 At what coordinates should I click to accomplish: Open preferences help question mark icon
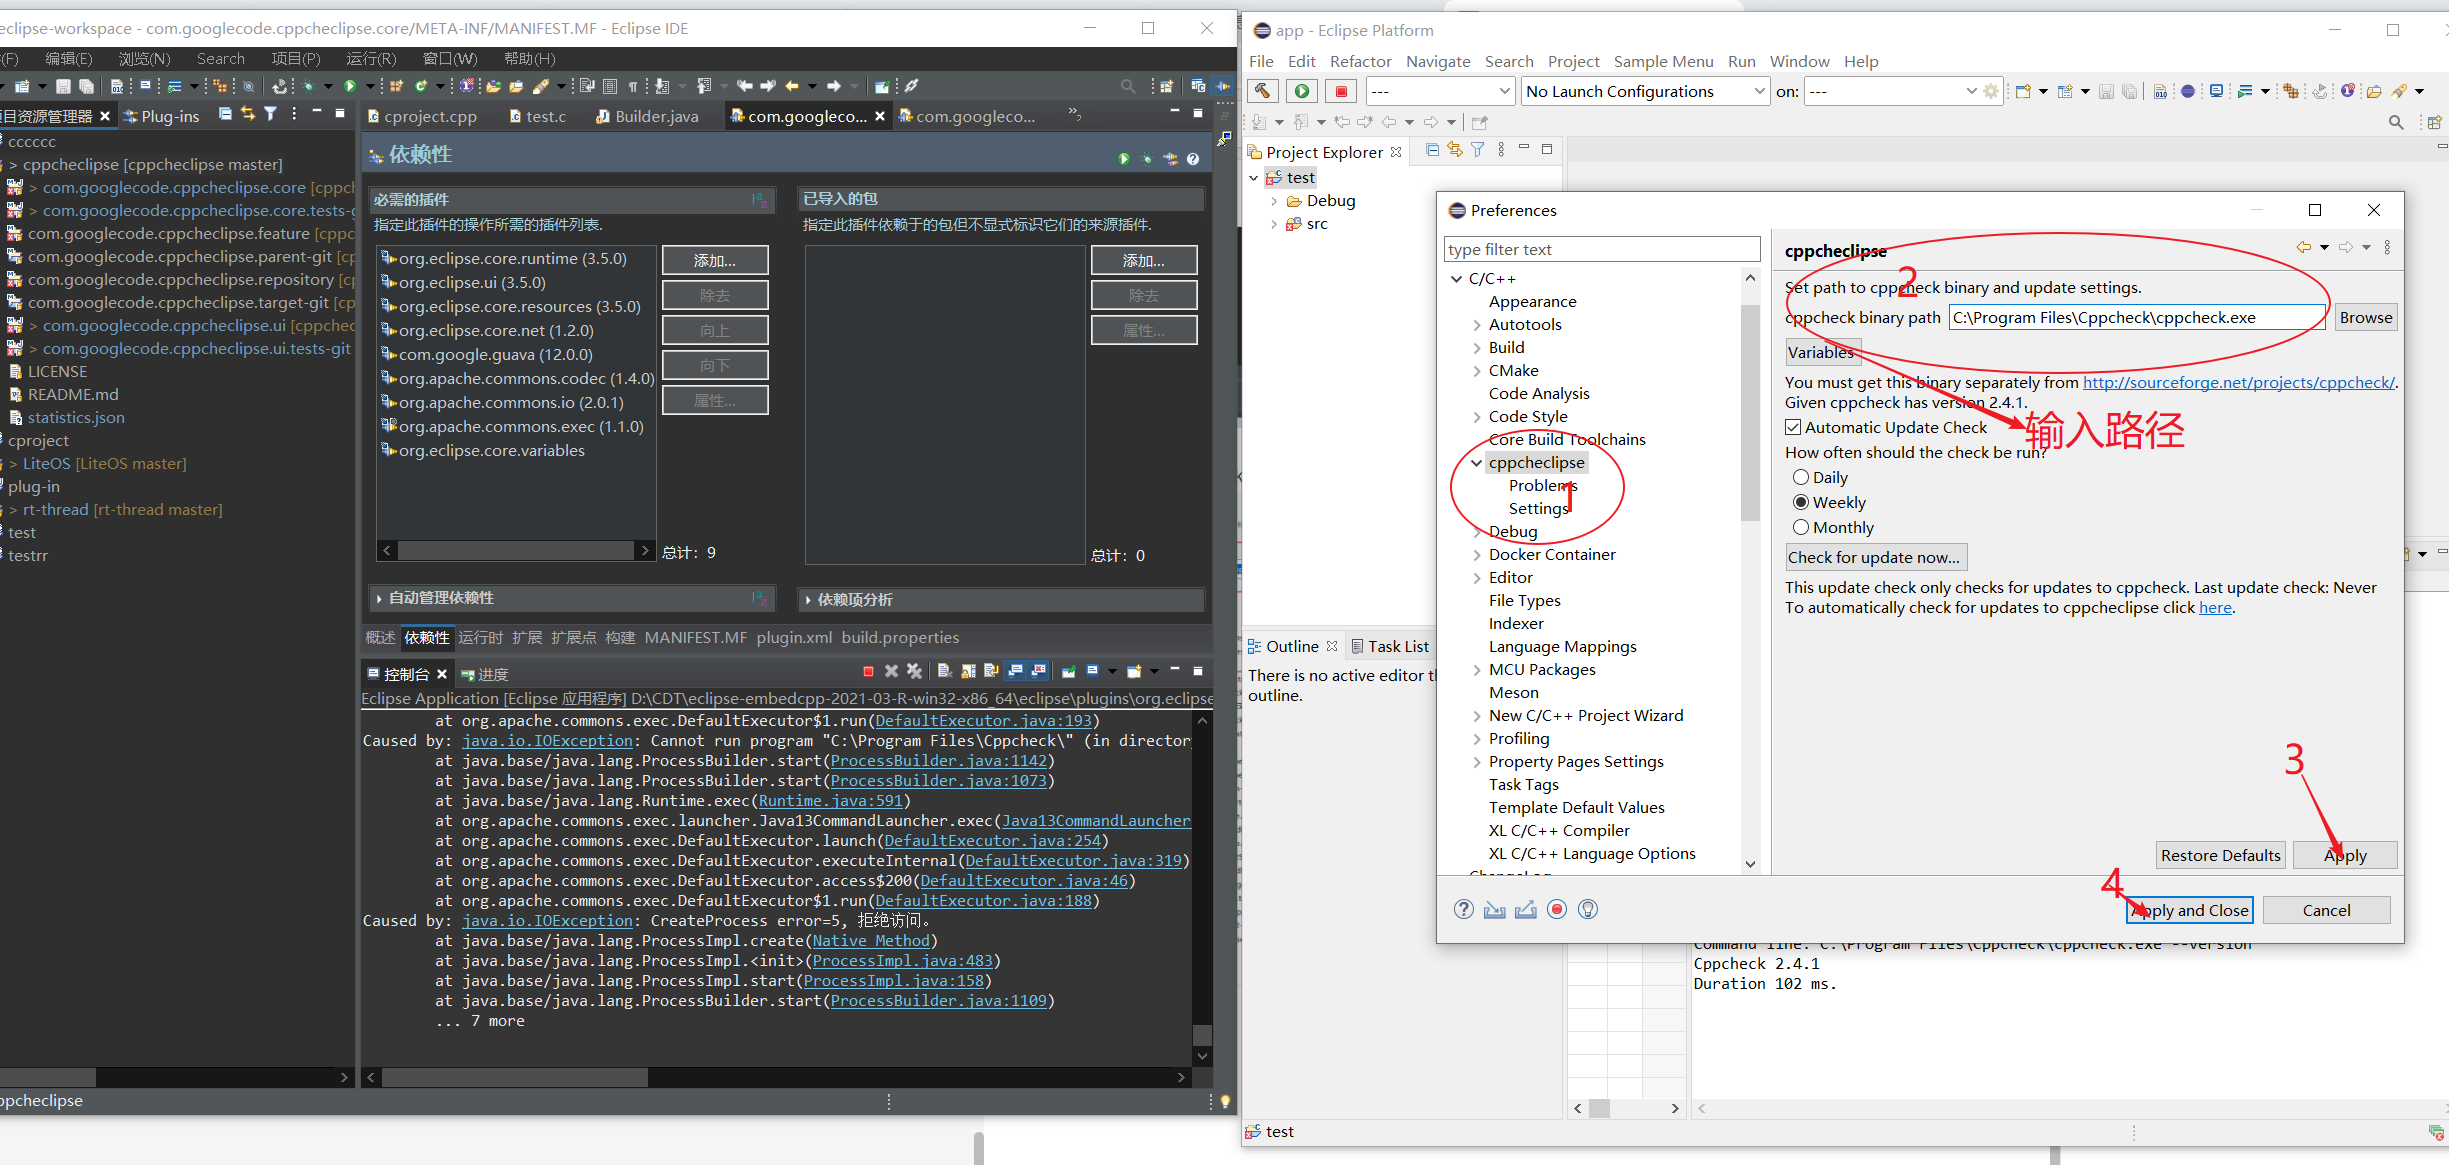[x=1464, y=909]
